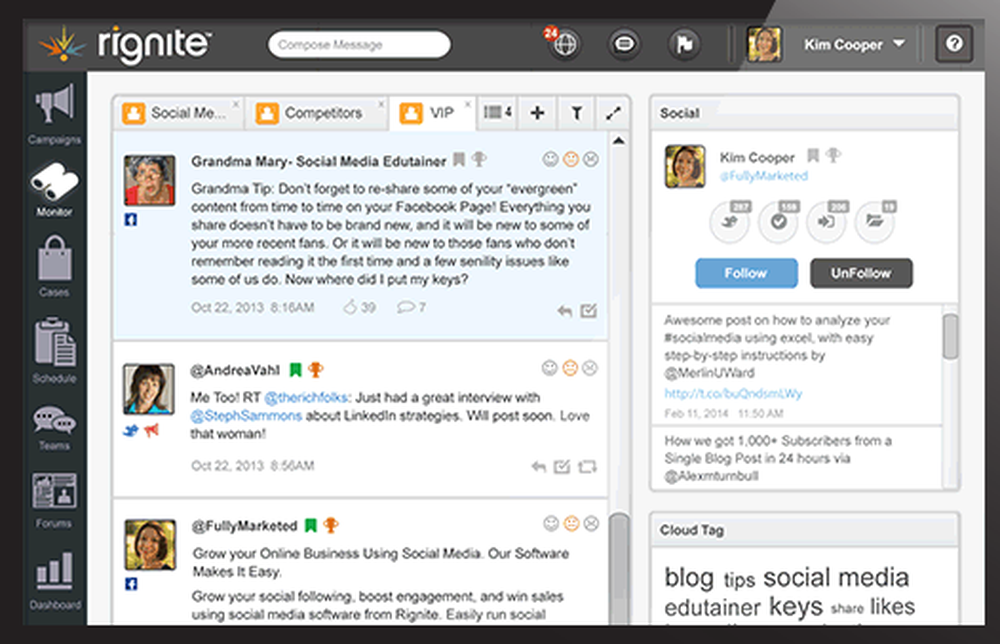Open the checkmark stat icon in profile
The height and width of the screenshot is (644, 1000).
(779, 221)
